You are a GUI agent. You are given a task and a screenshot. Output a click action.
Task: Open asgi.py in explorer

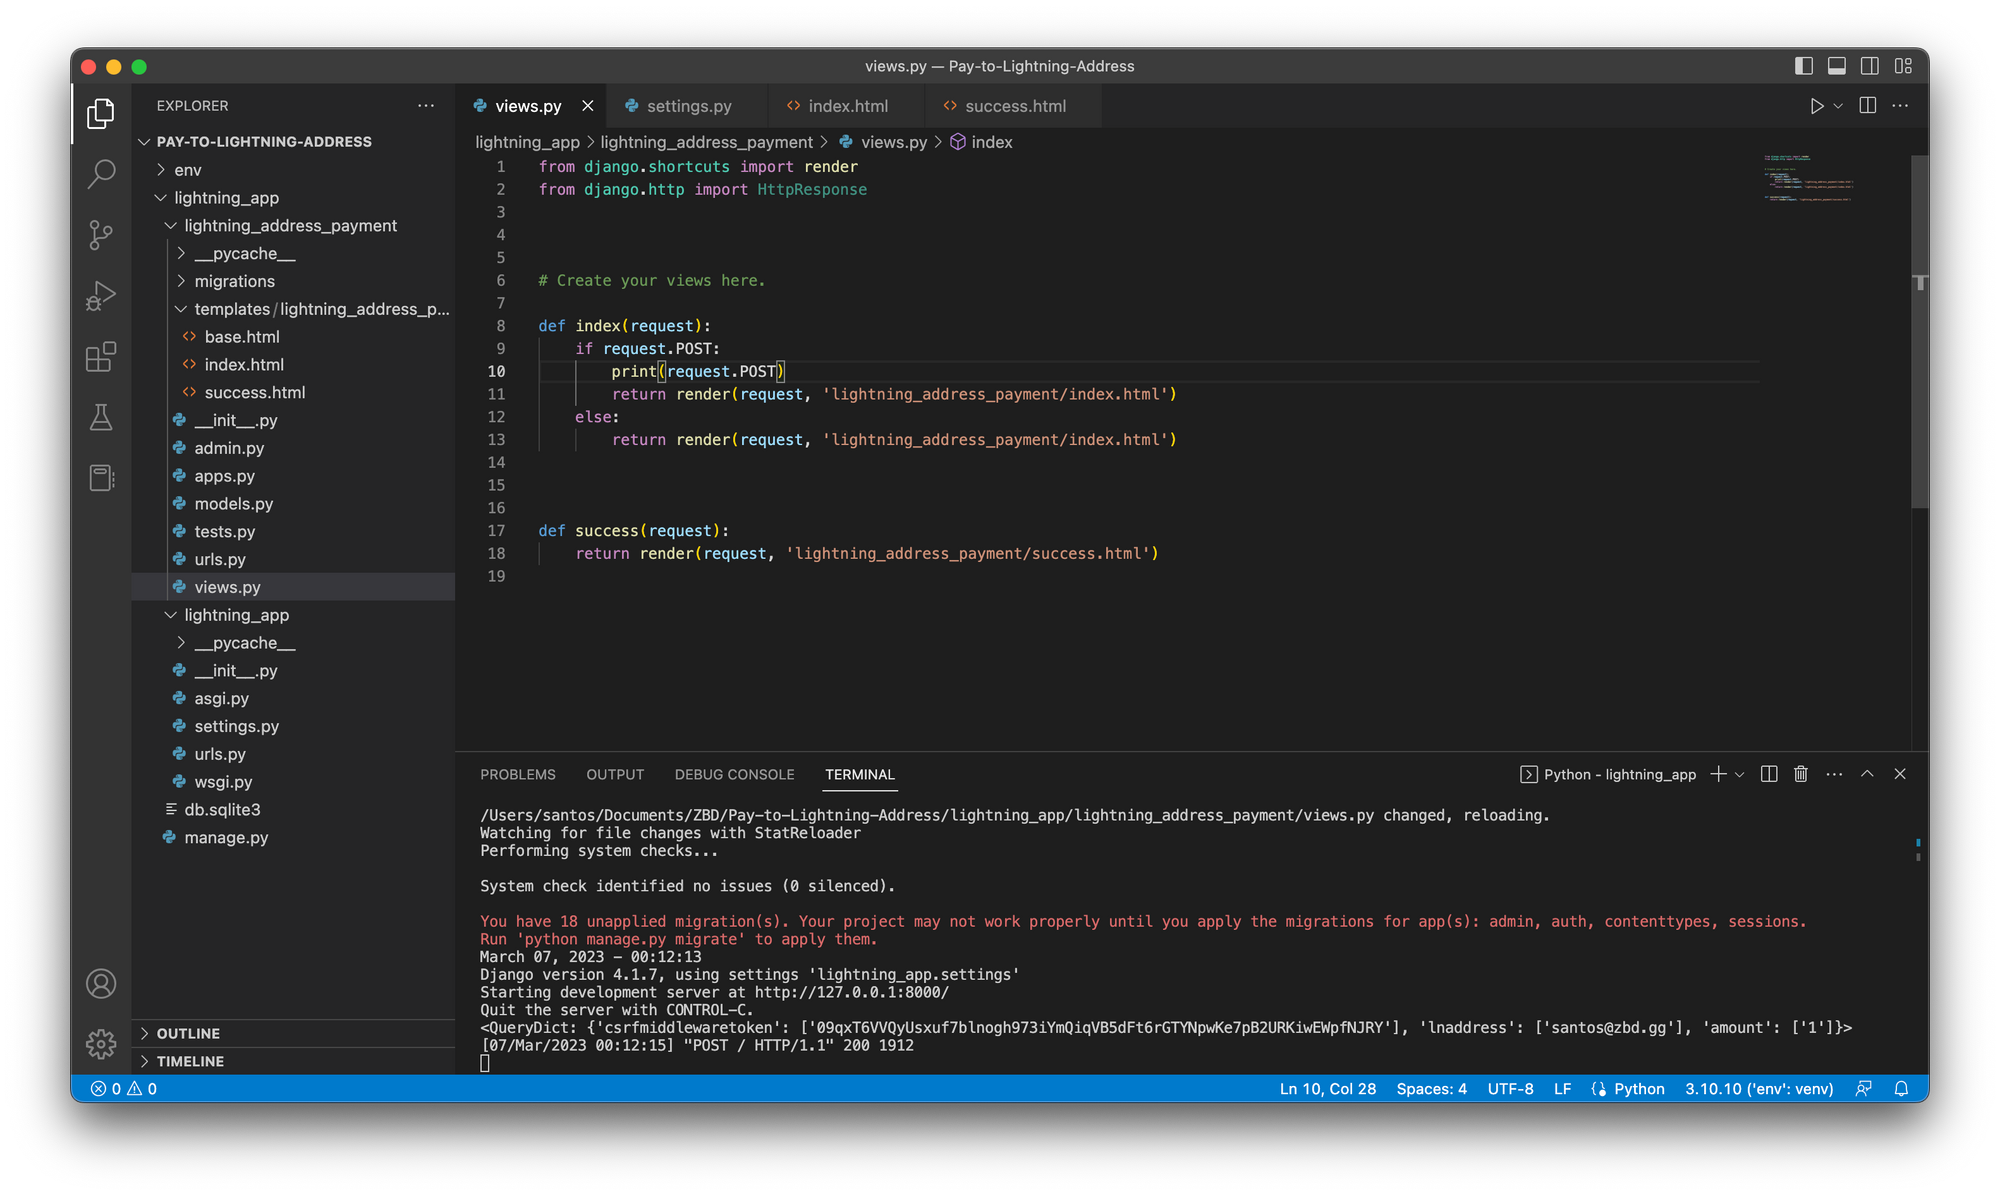point(293,699)
